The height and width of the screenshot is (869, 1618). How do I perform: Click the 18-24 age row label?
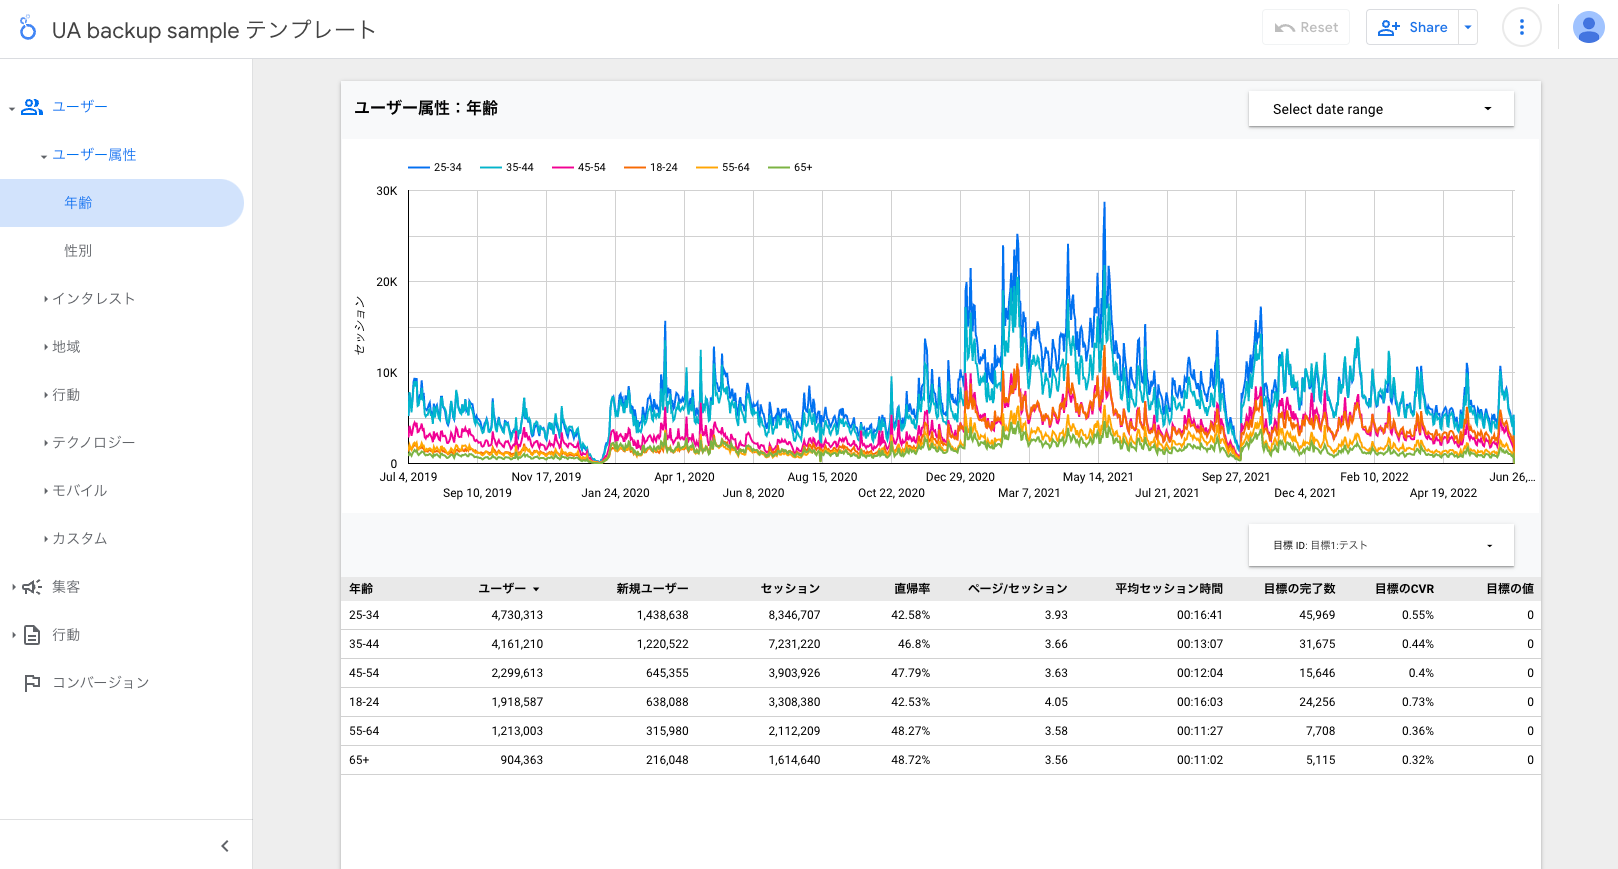click(364, 703)
